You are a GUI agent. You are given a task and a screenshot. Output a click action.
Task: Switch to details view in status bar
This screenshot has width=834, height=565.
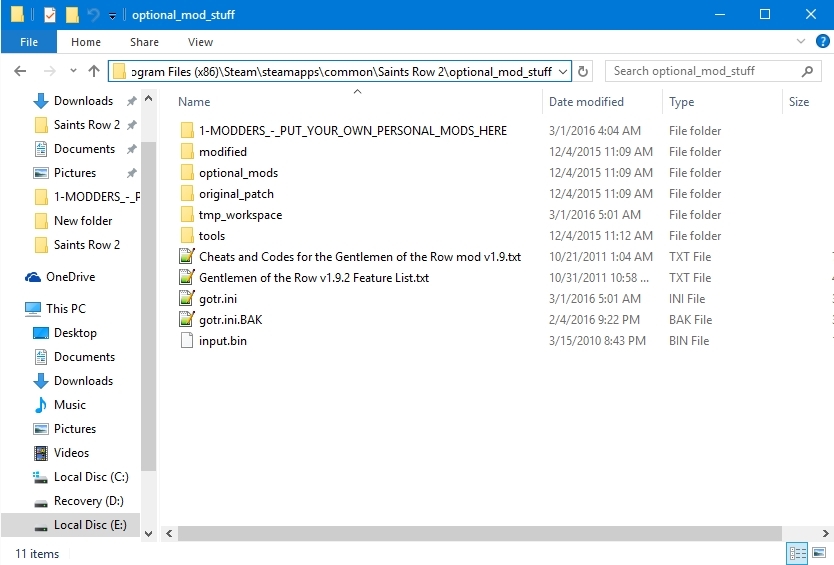(x=798, y=553)
